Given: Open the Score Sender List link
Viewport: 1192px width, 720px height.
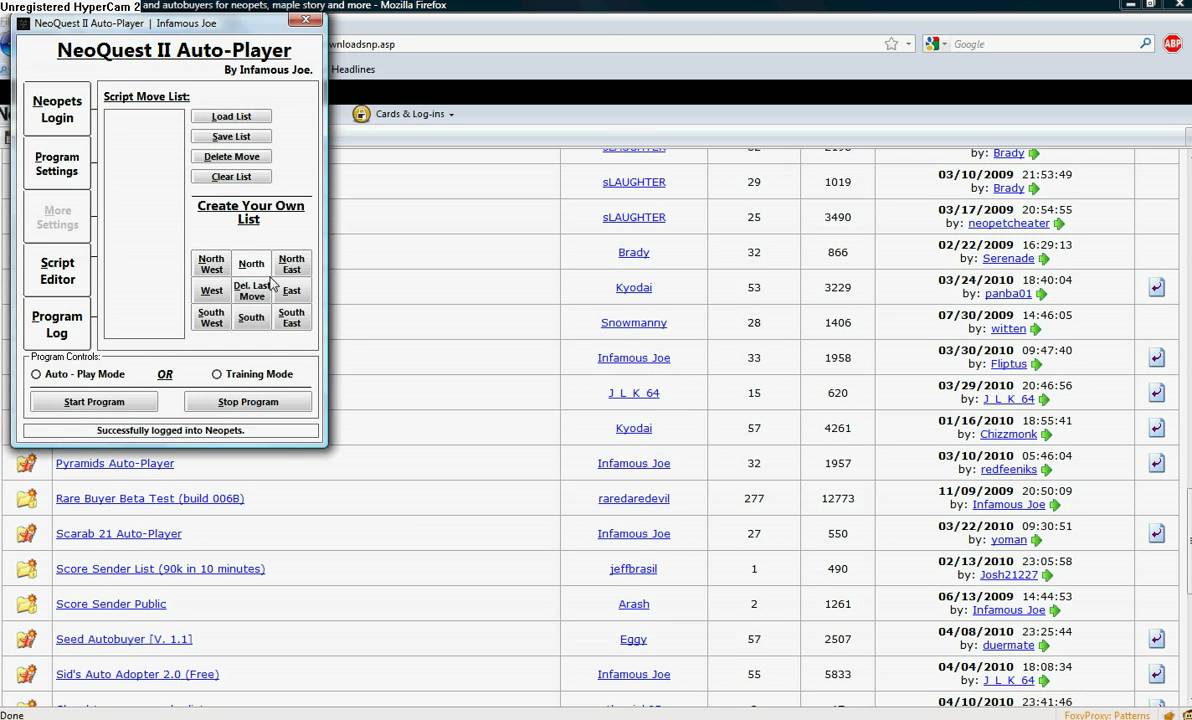Looking at the screenshot, I should click(x=160, y=569).
